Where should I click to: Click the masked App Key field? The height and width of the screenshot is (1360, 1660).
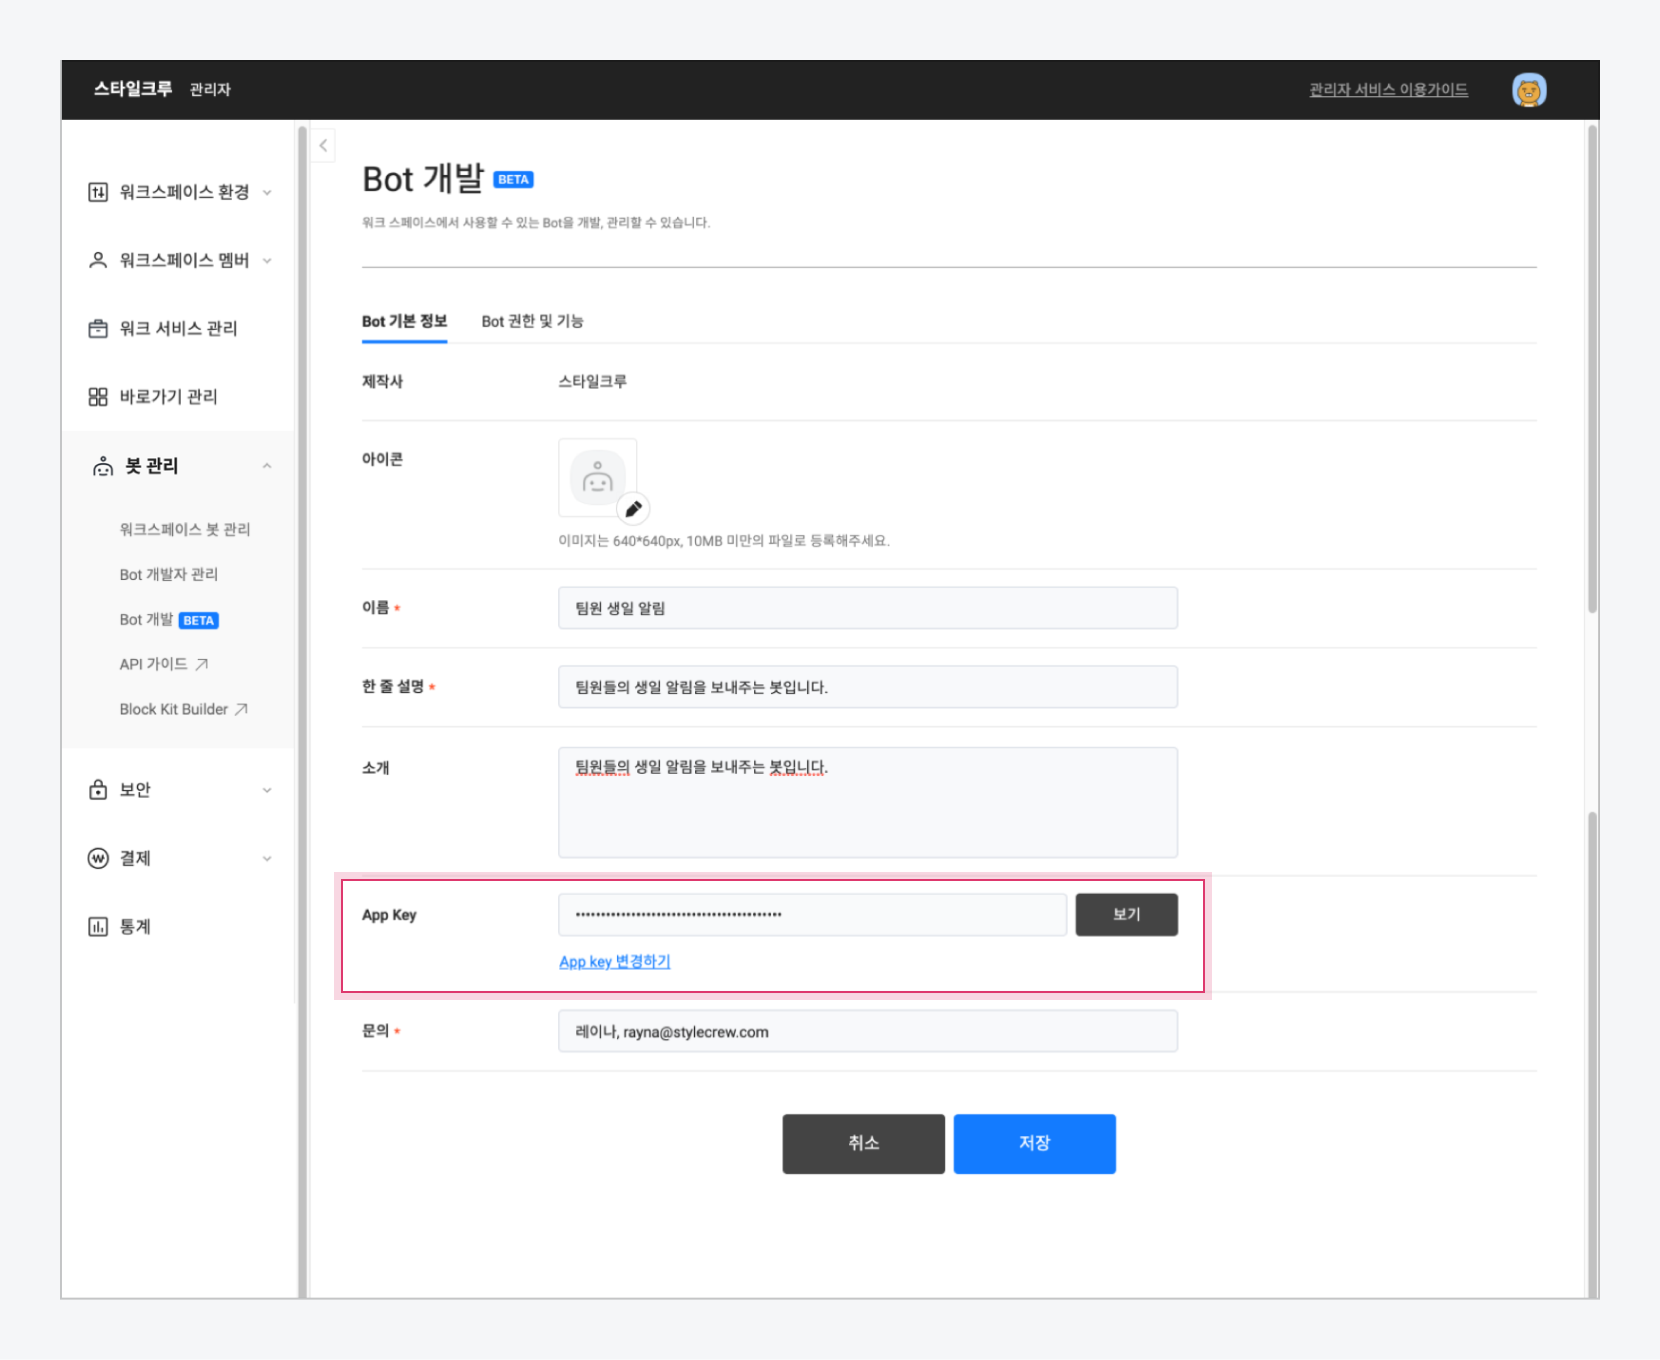tap(812, 915)
